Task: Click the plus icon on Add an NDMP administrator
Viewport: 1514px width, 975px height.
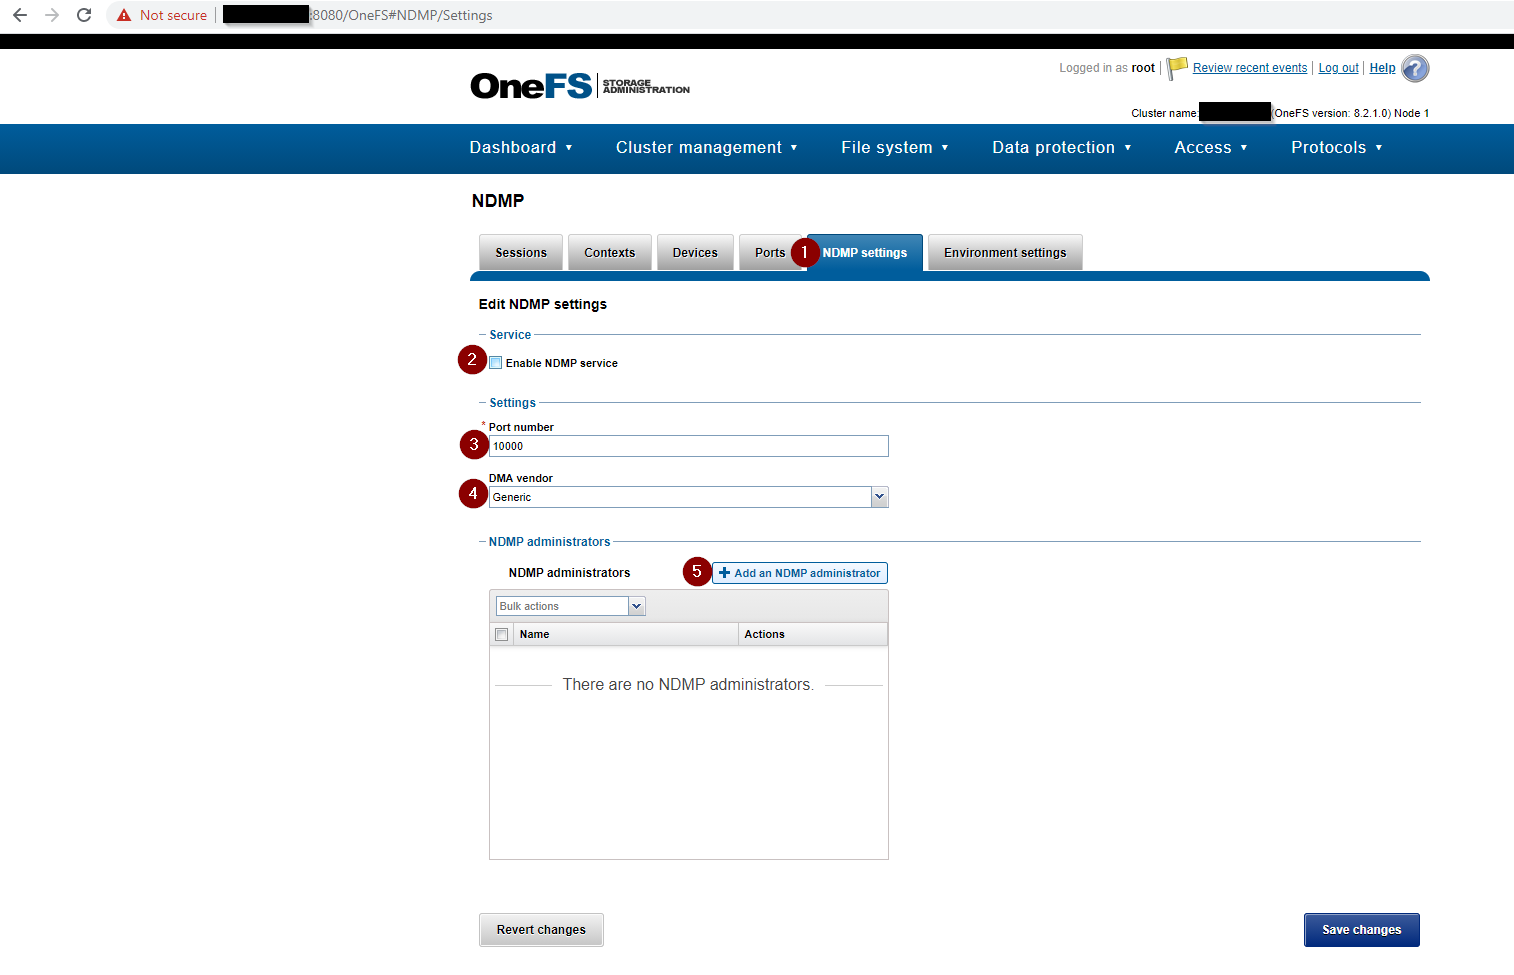Action: [x=724, y=572]
